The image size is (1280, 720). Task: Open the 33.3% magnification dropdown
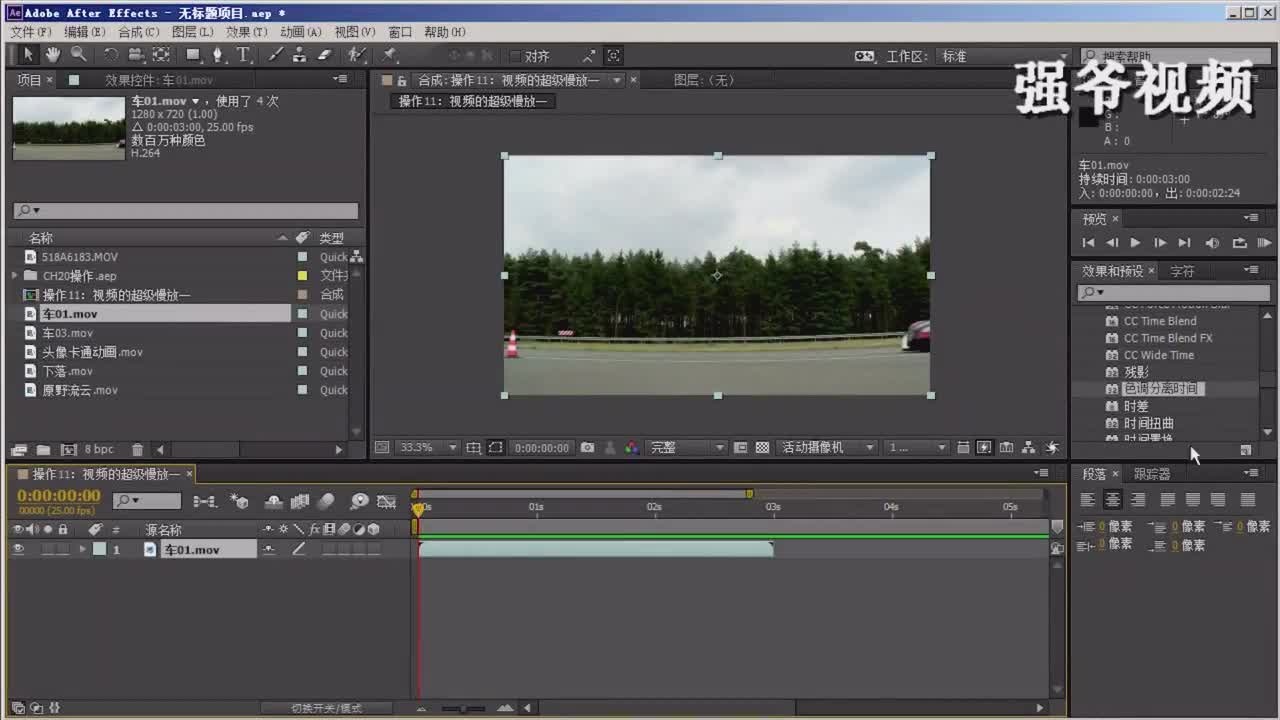(427, 448)
